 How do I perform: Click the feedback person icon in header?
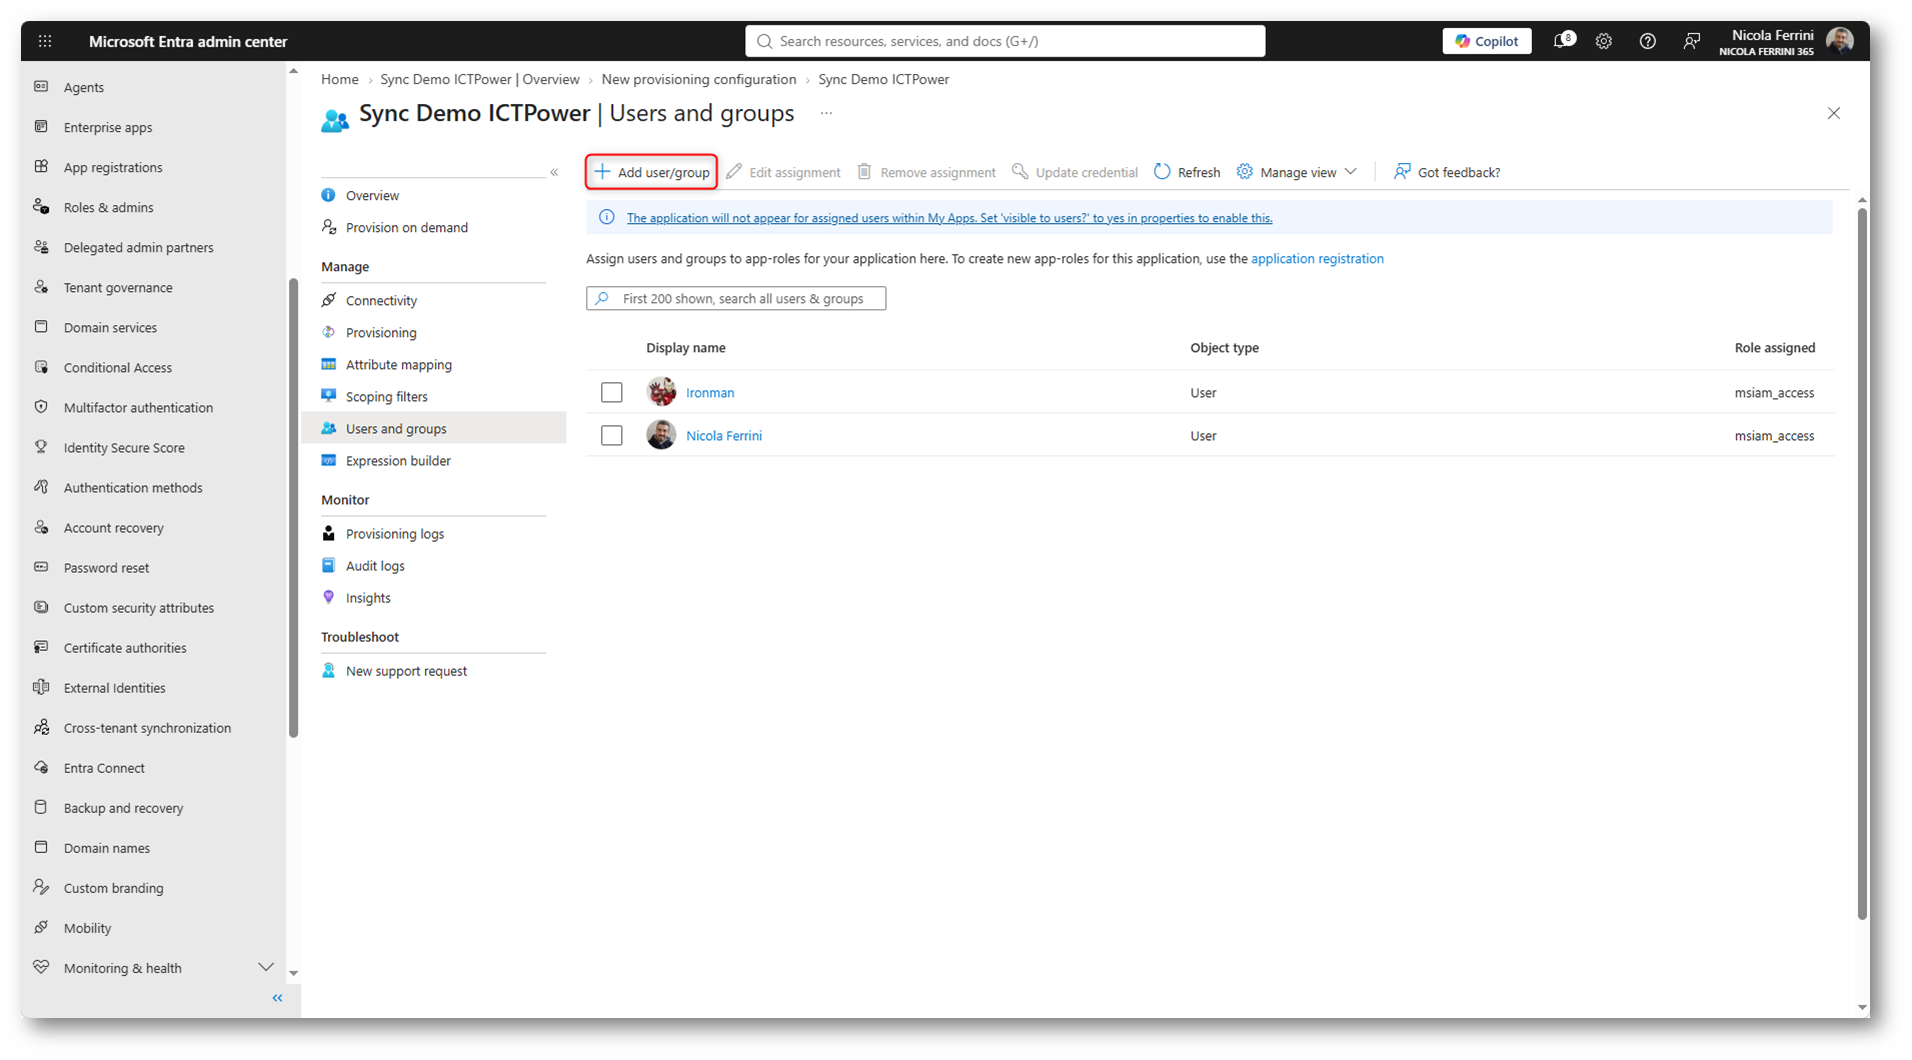(x=1692, y=41)
